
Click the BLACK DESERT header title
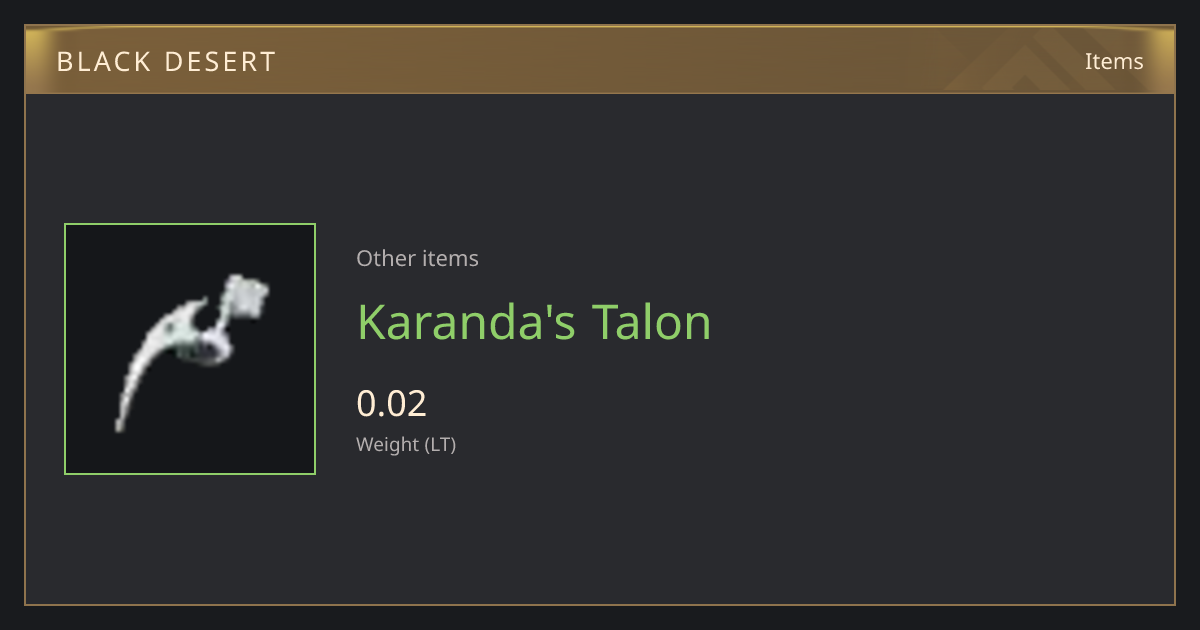[x=167, y=61]
